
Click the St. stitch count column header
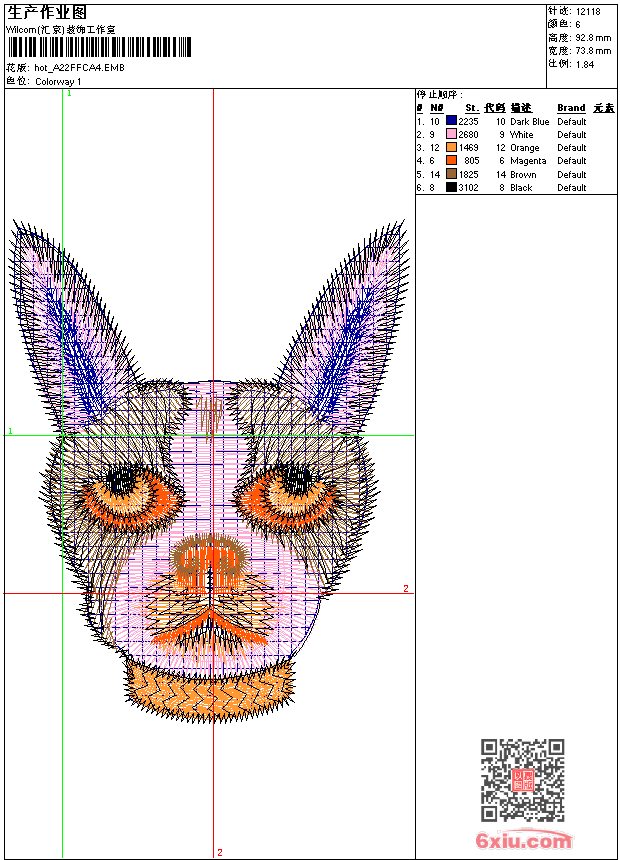pos(471,108)
